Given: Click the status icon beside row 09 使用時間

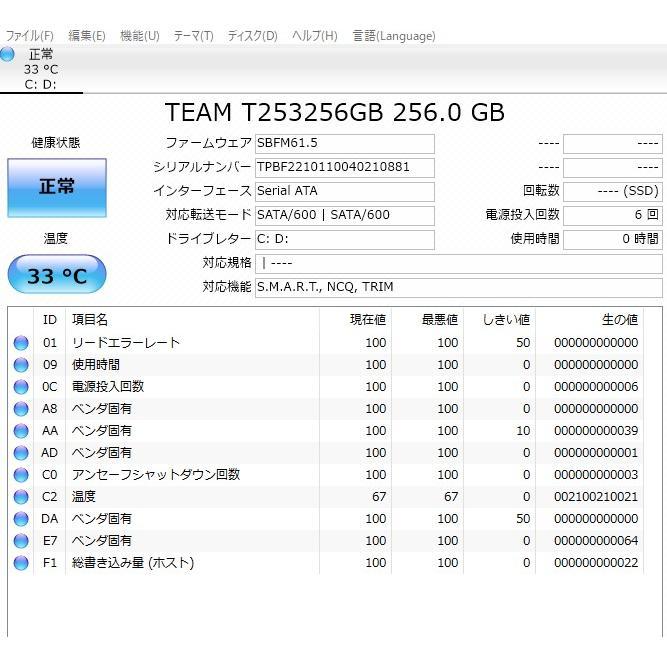Looking at the screenshot, I should tap(21, 365).
